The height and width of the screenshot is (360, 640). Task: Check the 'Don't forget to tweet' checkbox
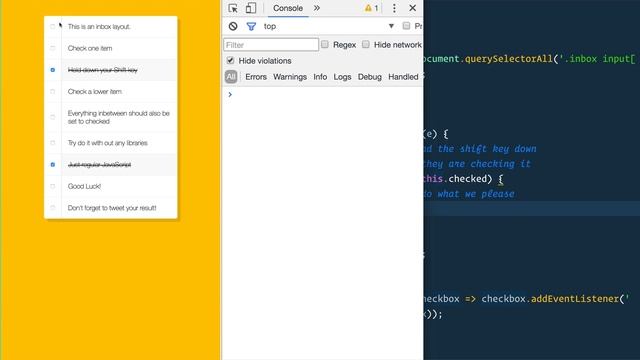click(53, 208)
